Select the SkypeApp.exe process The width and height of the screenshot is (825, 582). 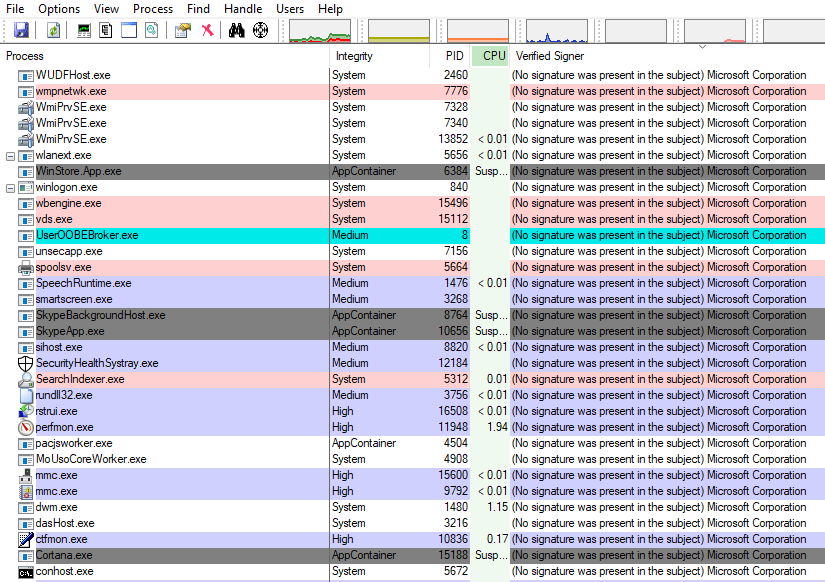coord(412,332)
